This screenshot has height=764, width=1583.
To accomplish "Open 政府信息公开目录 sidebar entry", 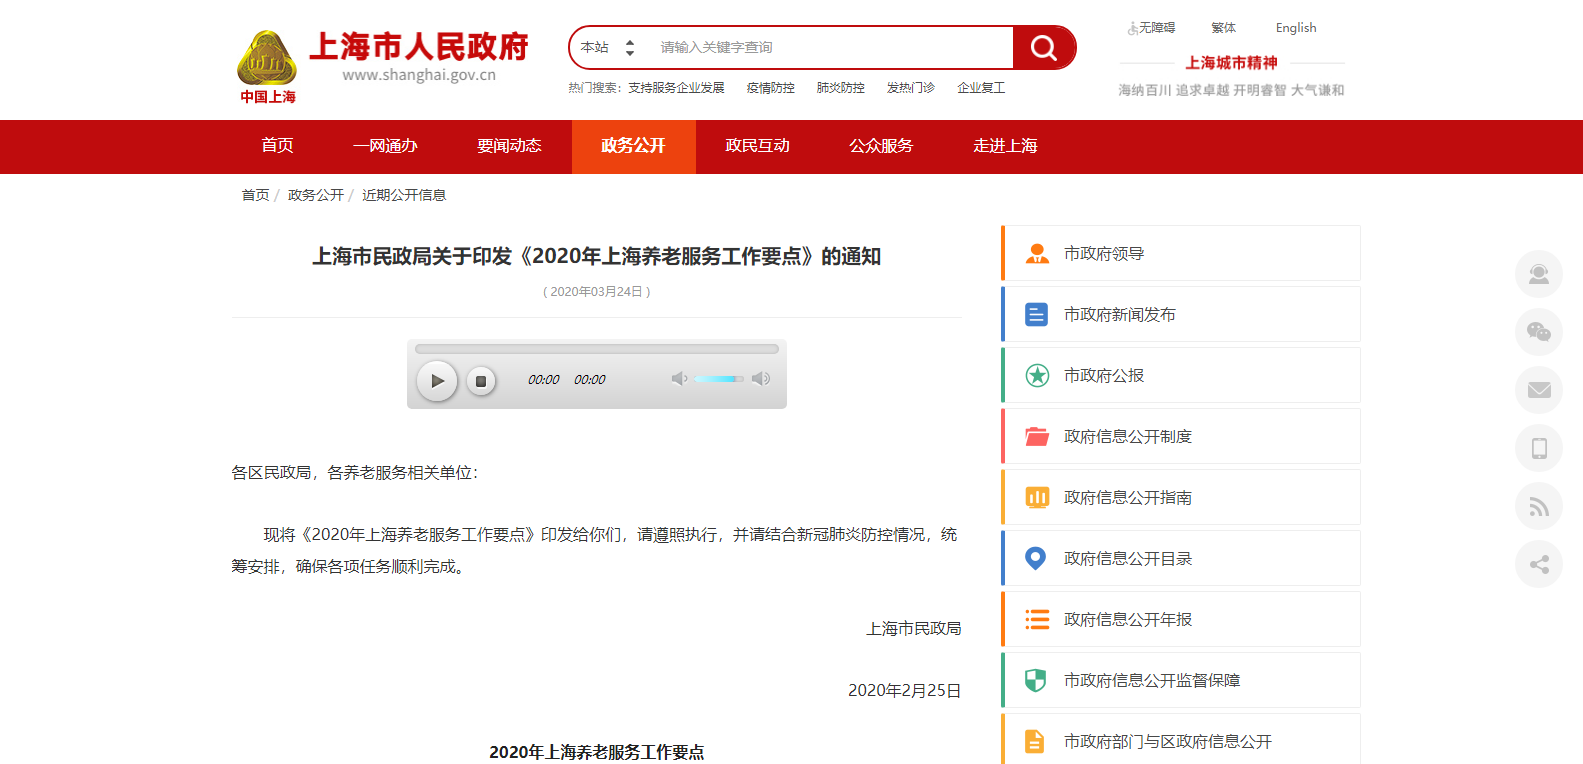I will [x=1127, y=559].
